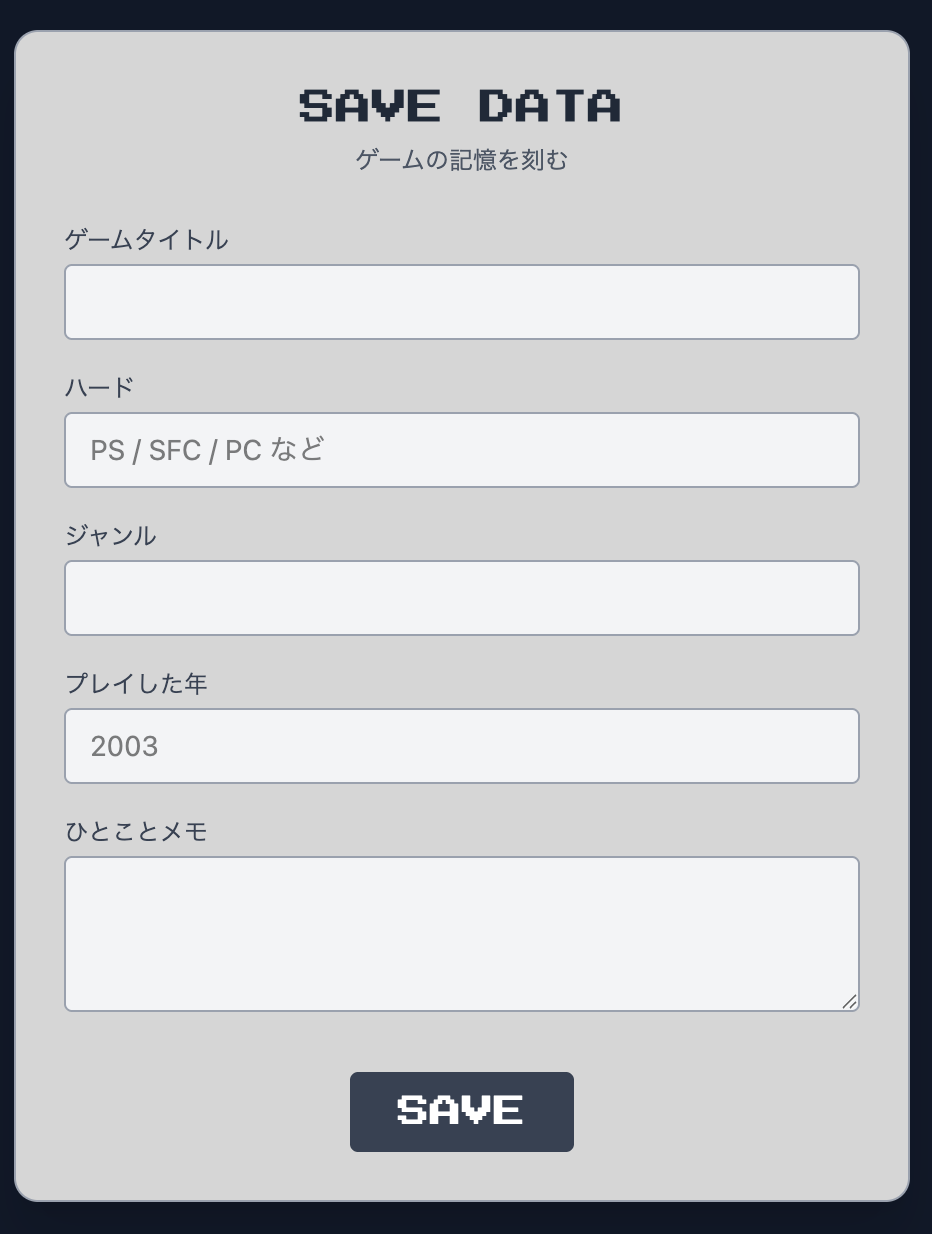Click inside the ひとことメモ text area

click(x=461, y=930)
